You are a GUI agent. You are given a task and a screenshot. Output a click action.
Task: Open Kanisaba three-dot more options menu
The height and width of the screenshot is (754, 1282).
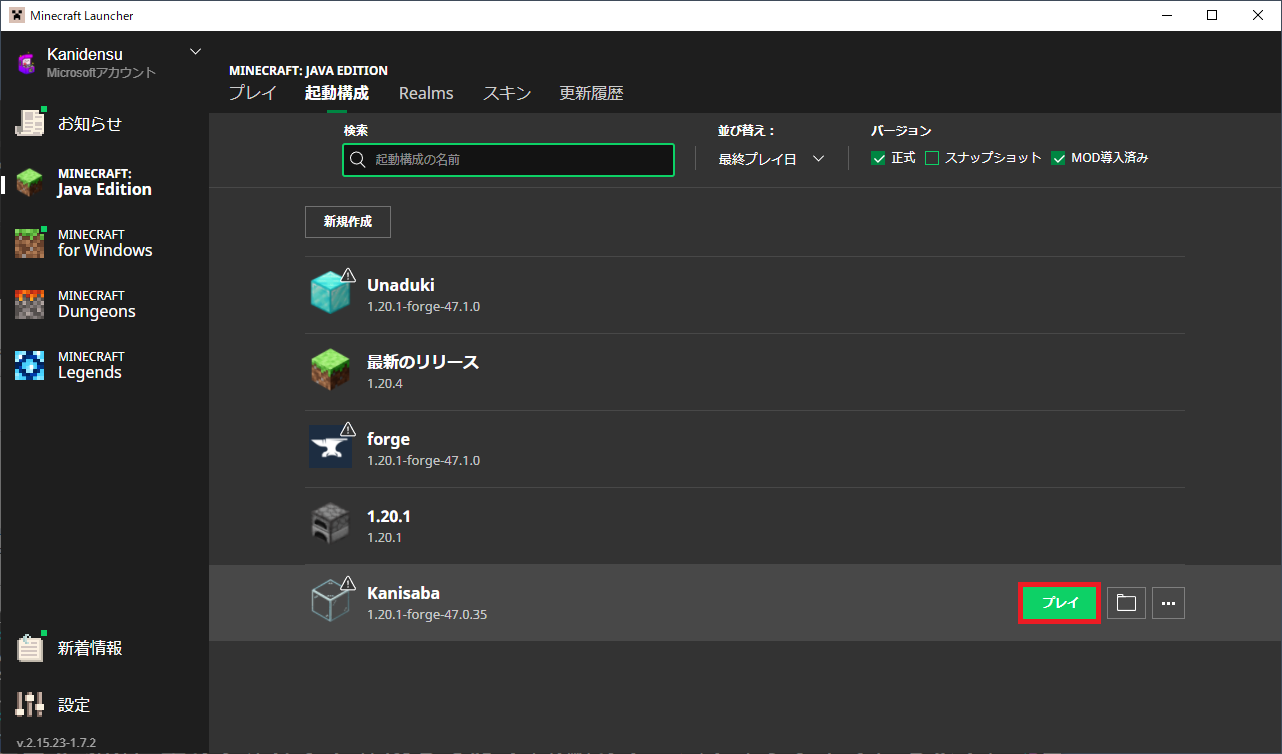click(x=1168, y=603)
